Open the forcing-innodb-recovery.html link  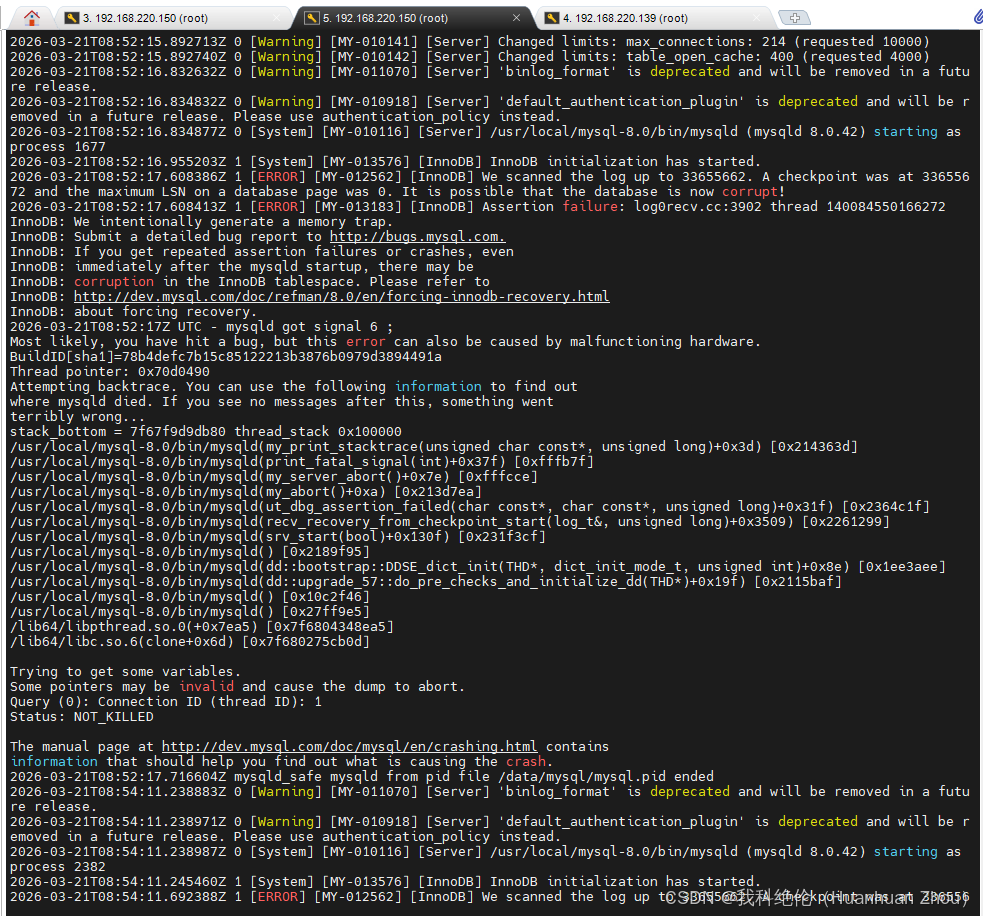pyautogui.click(x=342, y=297)
